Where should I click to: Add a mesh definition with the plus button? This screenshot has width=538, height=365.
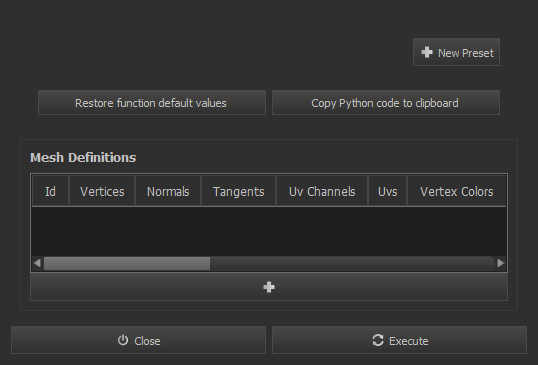click(269, 287)
